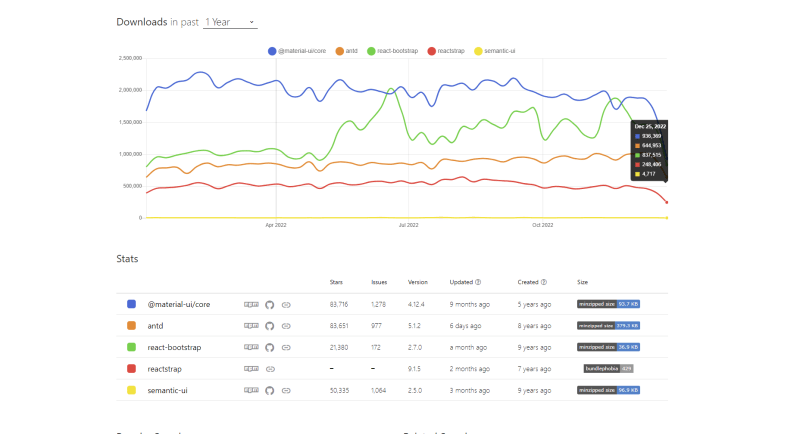Click the Dec 25, 2022 chart tooltip

[649, 150]
